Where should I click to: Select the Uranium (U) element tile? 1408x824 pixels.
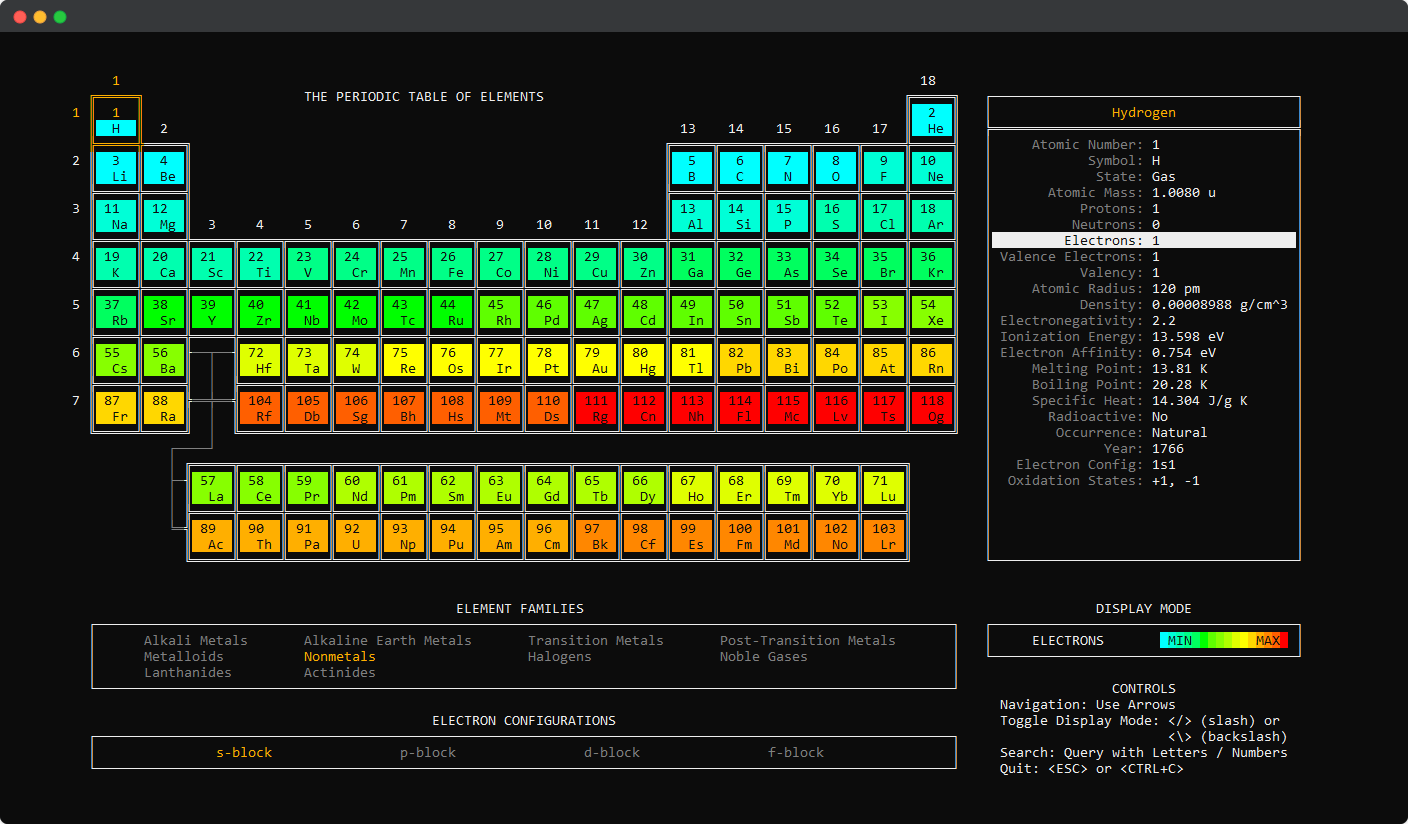point(356,536)
